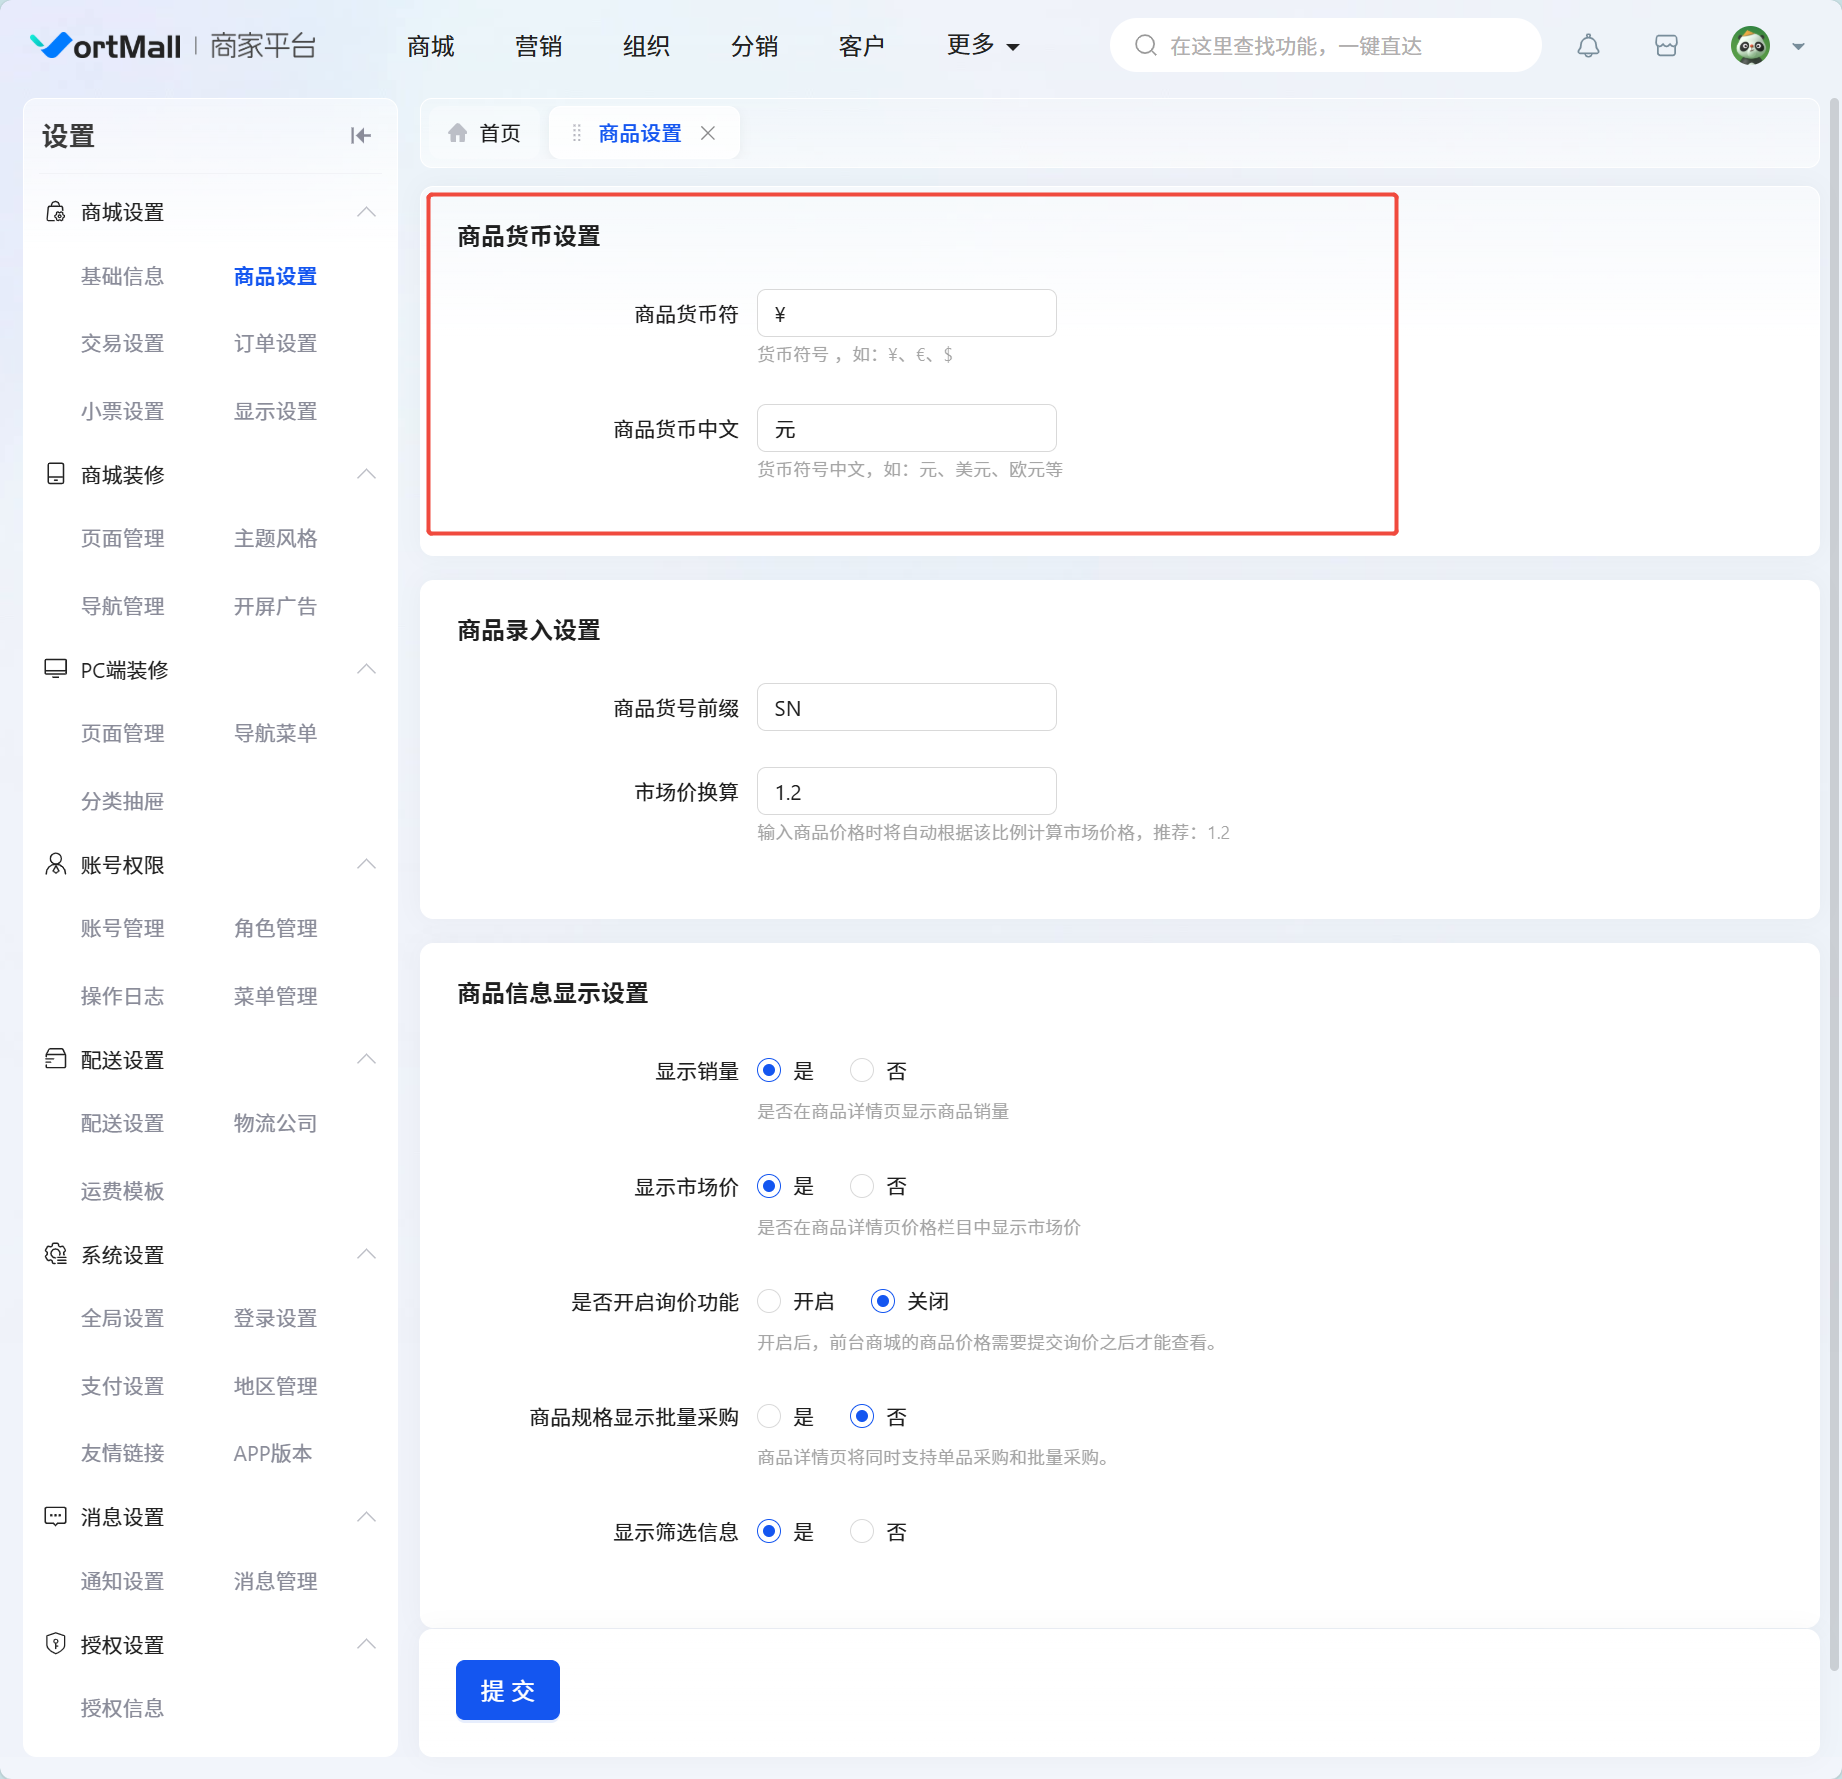
Task: Collapse the 配送设置 sidebar group
Action: [x=366, y=1059]
